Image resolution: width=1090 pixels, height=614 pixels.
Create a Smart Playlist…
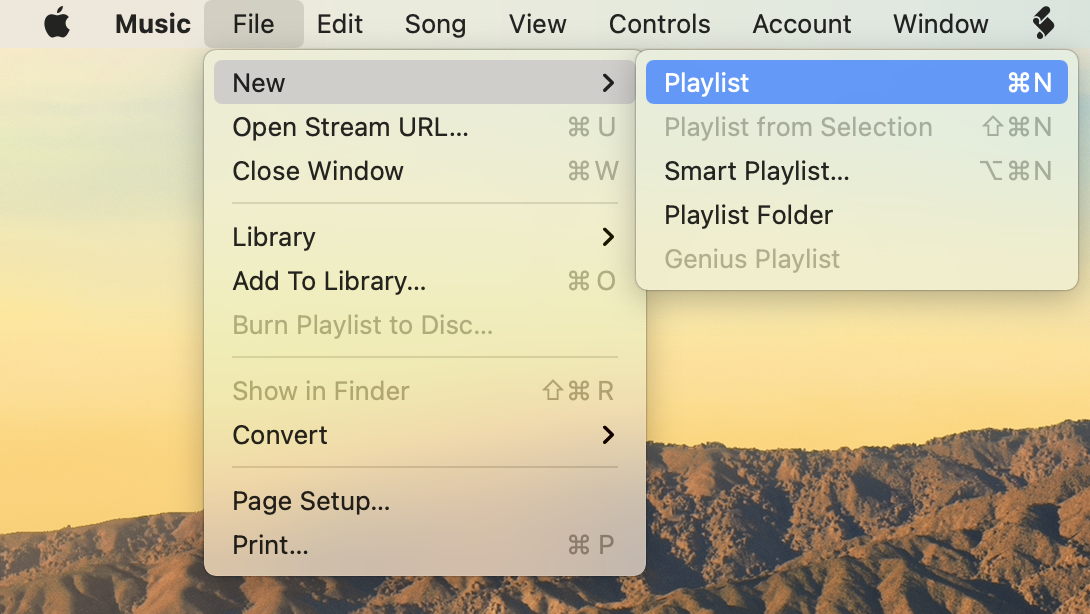coord(856,171)
